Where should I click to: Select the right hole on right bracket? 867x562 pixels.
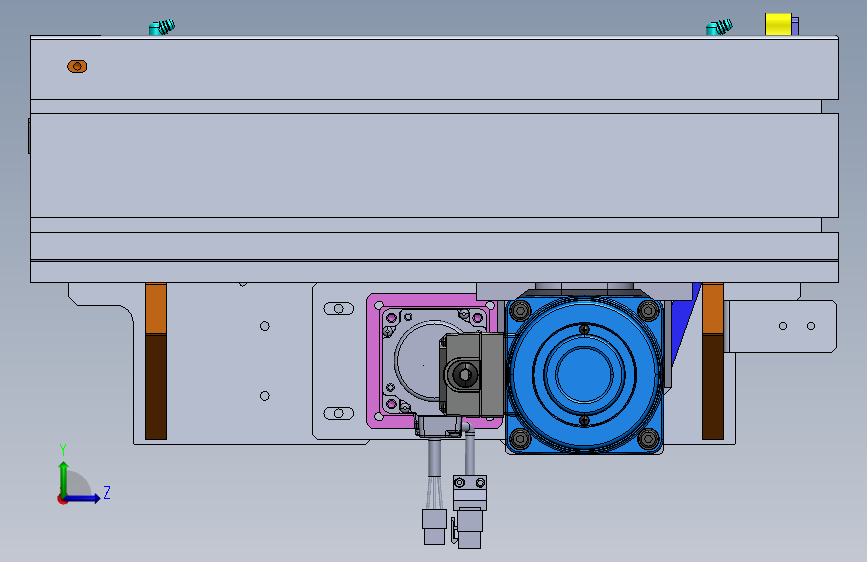[x=811, y=326]
